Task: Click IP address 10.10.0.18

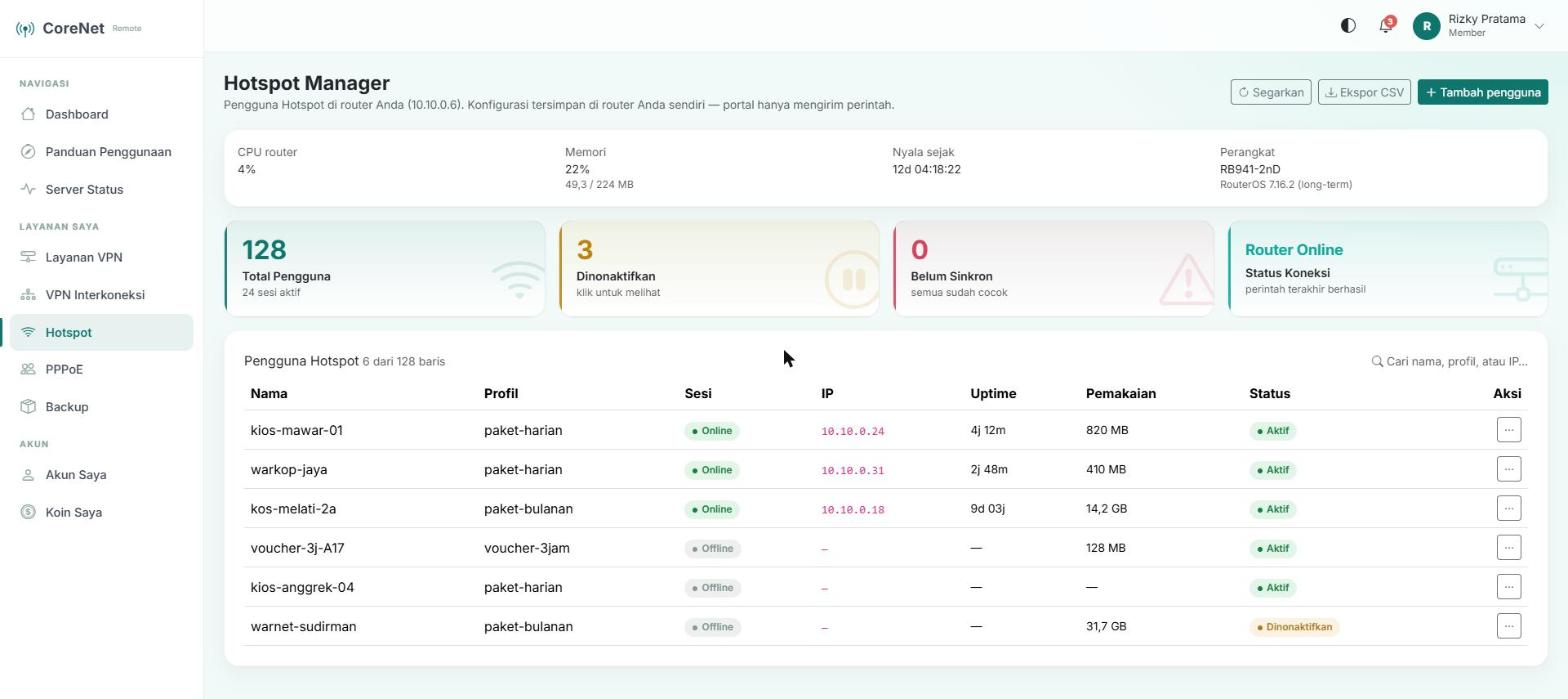Action: point(852,510)
